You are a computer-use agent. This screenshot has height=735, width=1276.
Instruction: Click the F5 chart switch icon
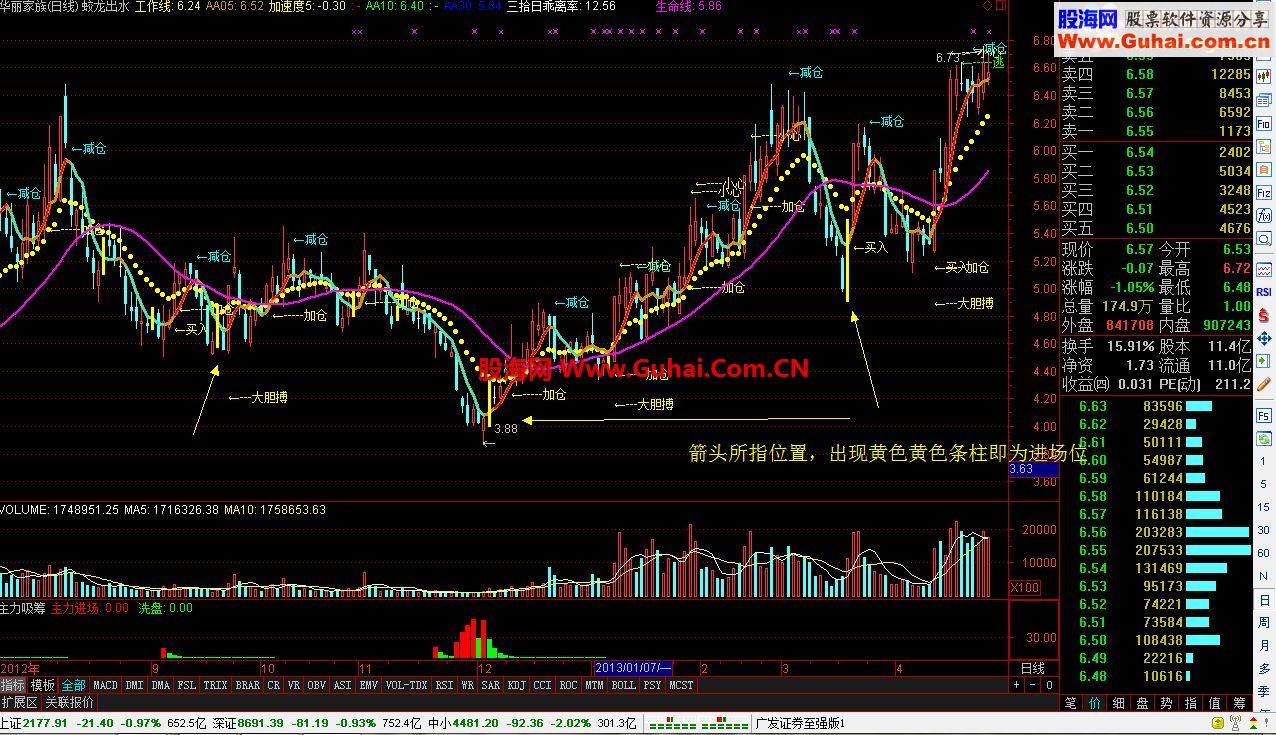point(1264,415)
